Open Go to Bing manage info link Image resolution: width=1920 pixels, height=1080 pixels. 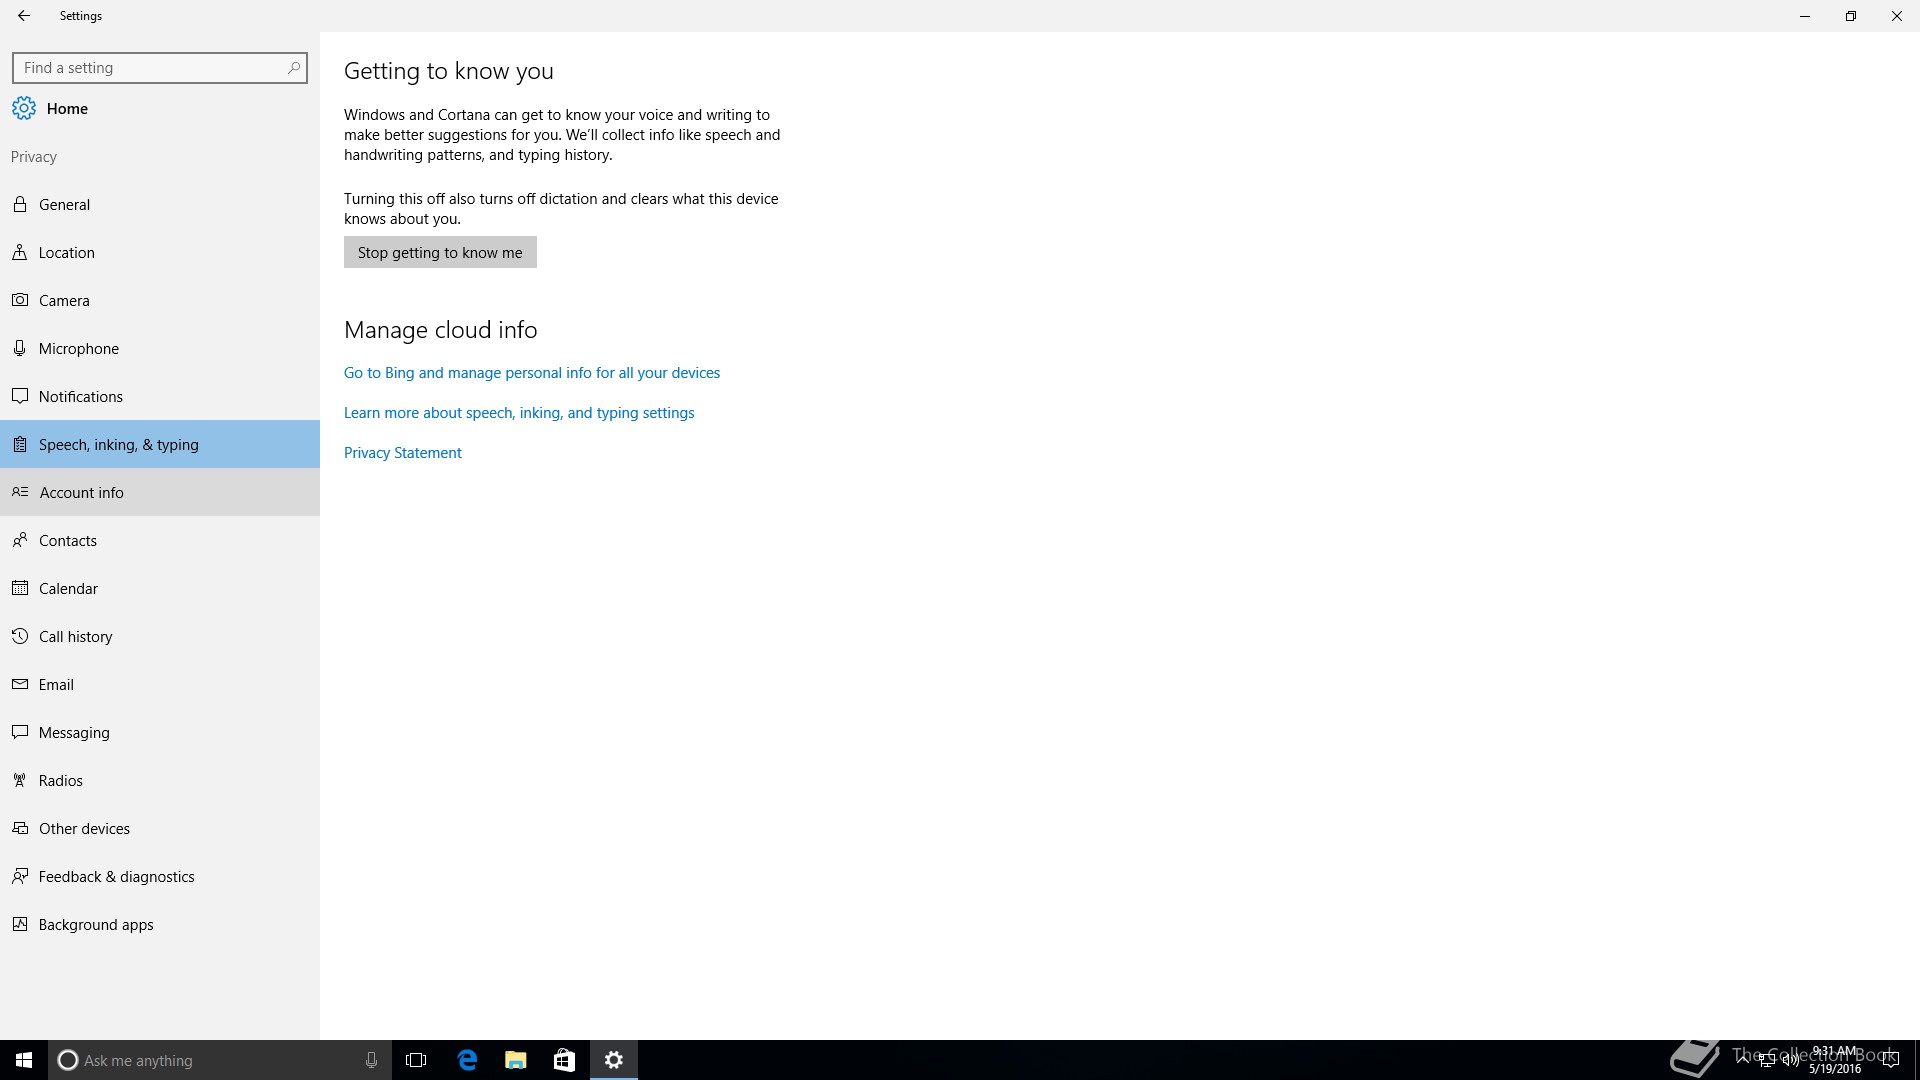point(531,373)
